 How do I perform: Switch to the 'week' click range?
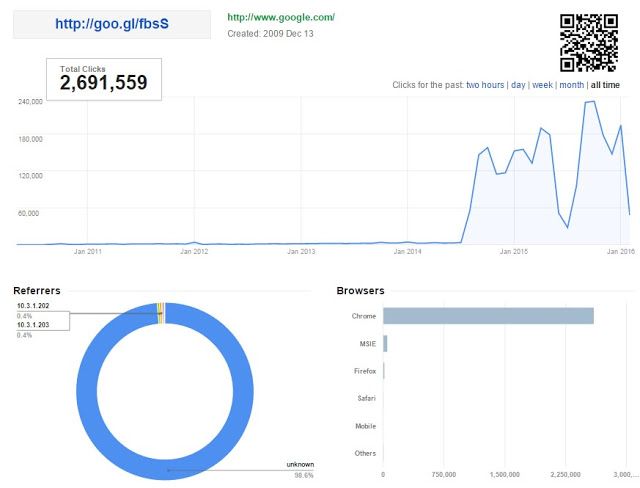542,85
